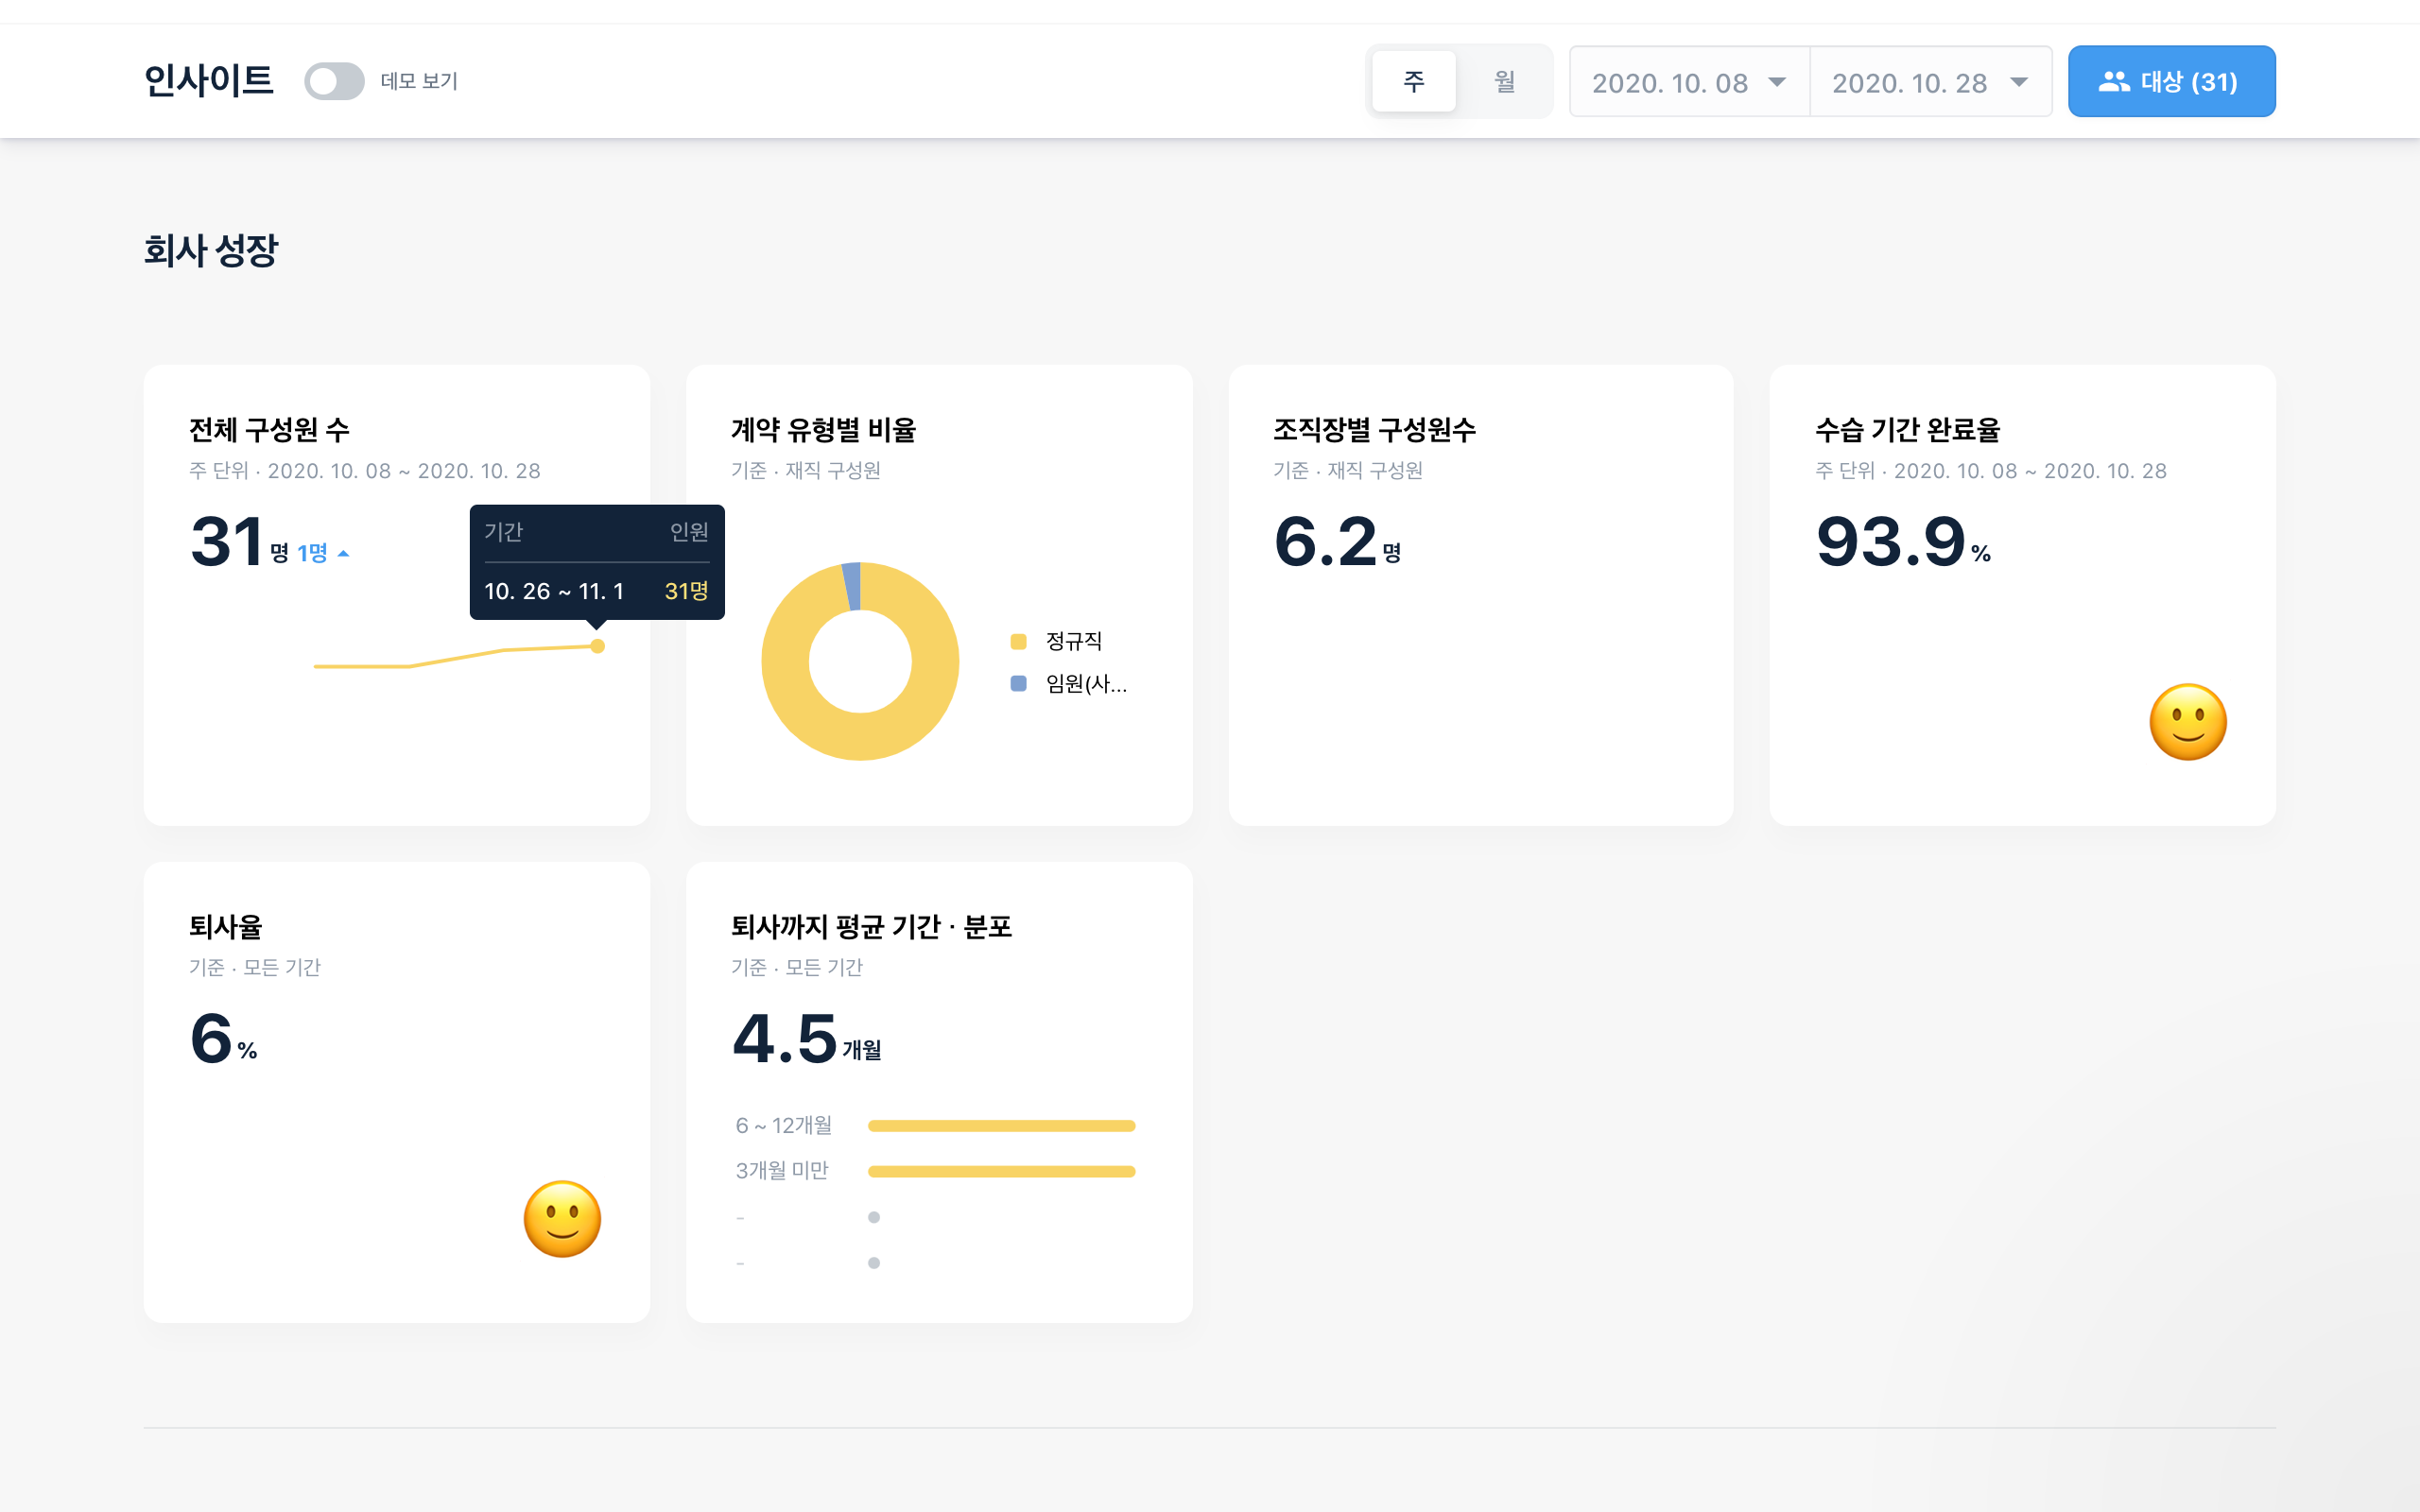The image size is (2420, 1512).
Task: Click the small blue donut chart slice
Action: tap(852, 585)
